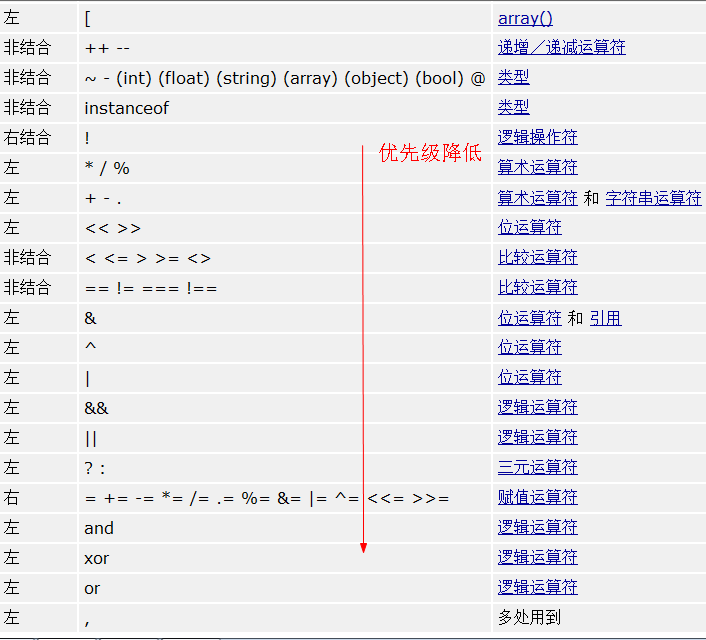The image size is (706, 640).
Task: Click the ^ operator cell
Action: 285,348
